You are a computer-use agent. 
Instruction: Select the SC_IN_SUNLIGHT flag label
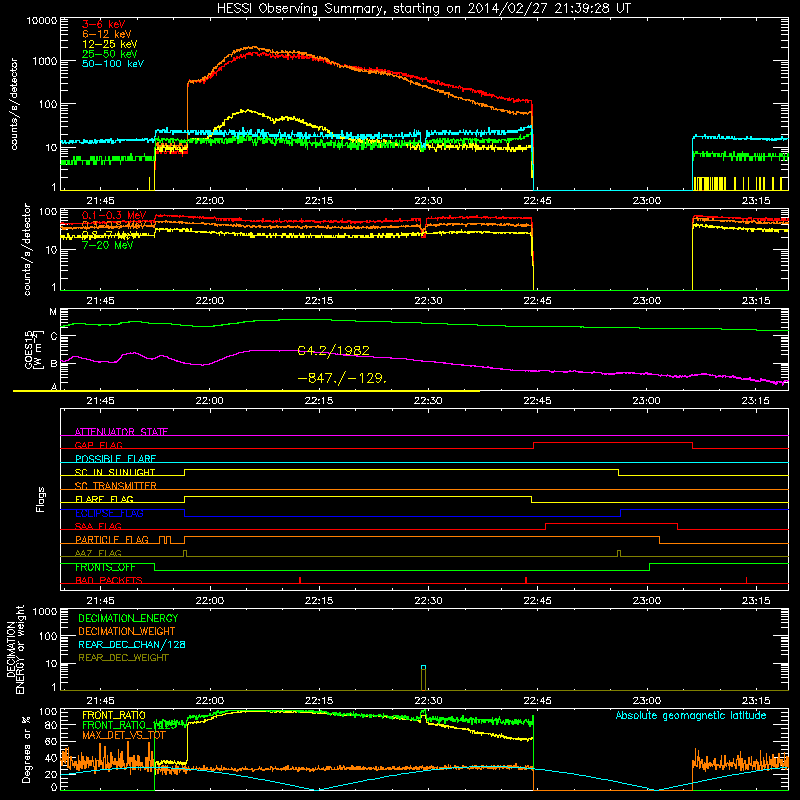click(x=115, y=472)
